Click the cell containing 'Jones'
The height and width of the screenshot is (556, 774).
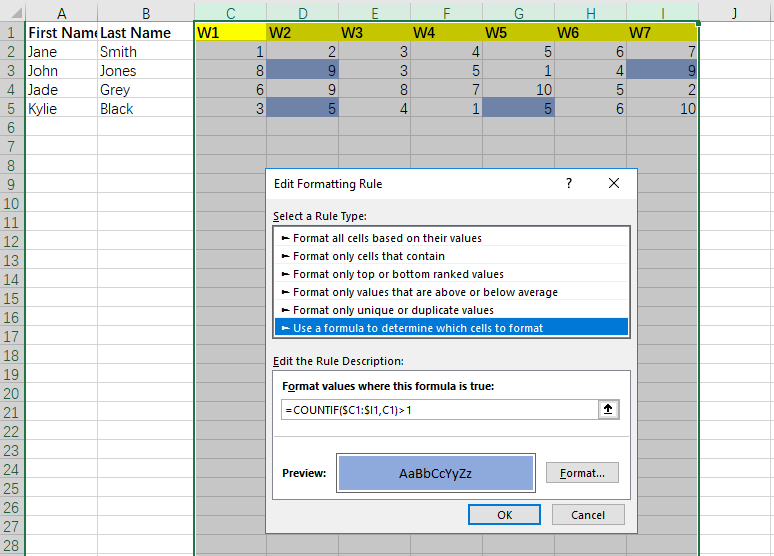click(x=146, y=71)
